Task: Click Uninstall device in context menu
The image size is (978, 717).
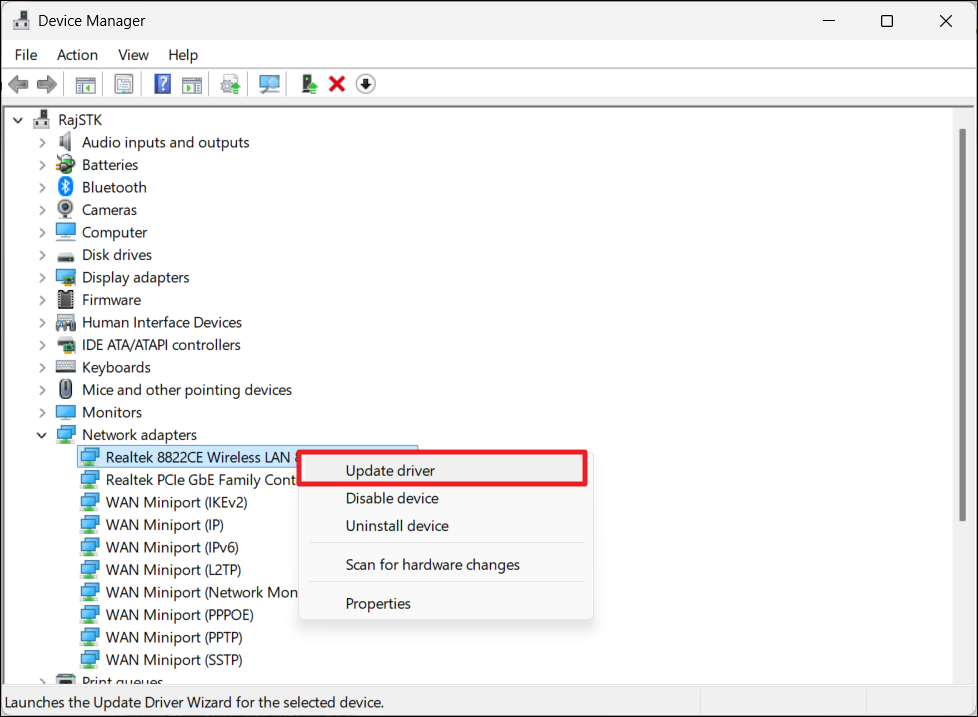Action: [x=397, y=526]
